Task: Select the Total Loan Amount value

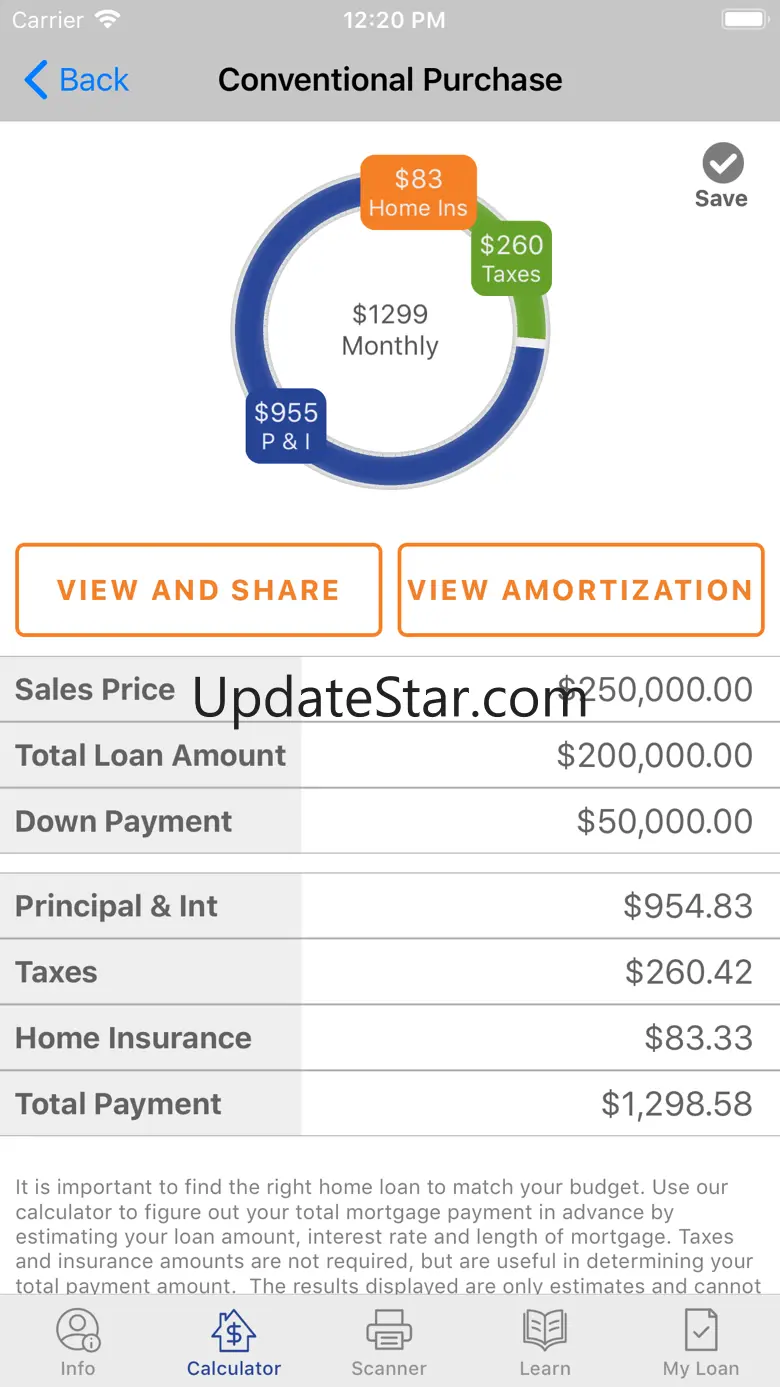Action: point(654,755)
